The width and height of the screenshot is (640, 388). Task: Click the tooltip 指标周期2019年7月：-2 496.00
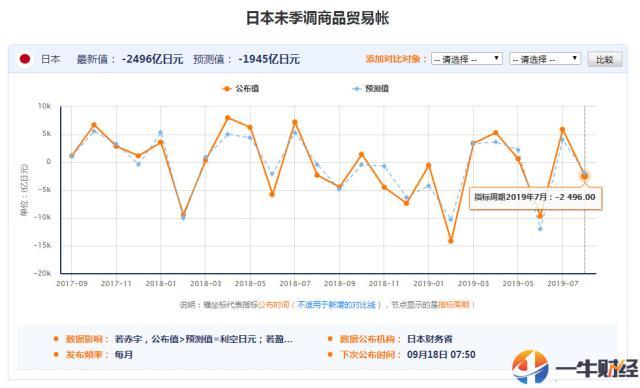point(535,197)
